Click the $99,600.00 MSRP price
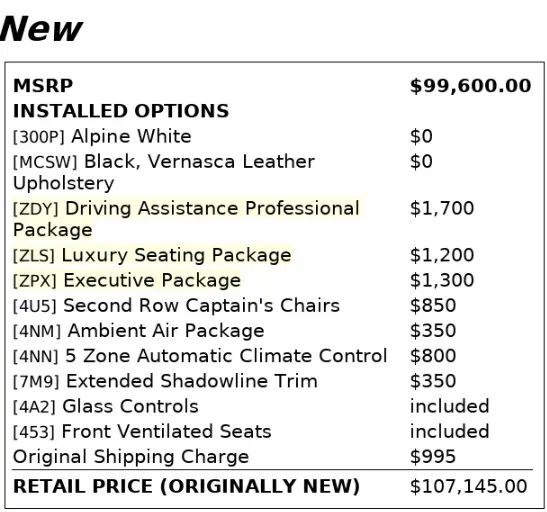This screenshot has width=547, height=512. coord(470,86)
